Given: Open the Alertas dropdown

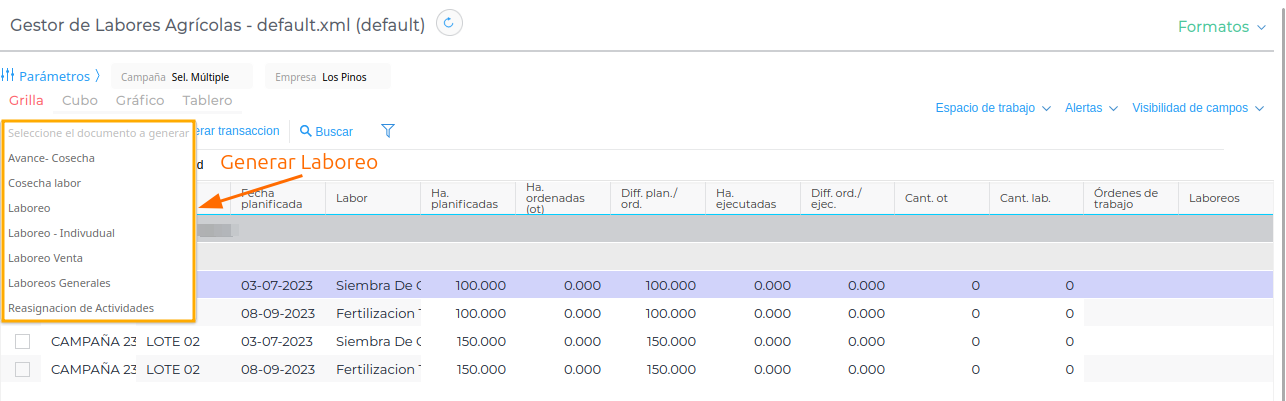Looking at the screenshot, I should click(x=1090, y=108).
